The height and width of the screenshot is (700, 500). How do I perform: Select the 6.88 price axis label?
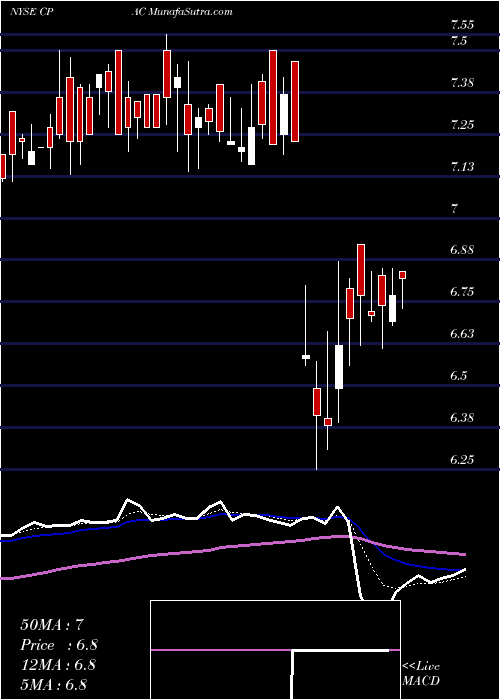[x=463, y=250]
